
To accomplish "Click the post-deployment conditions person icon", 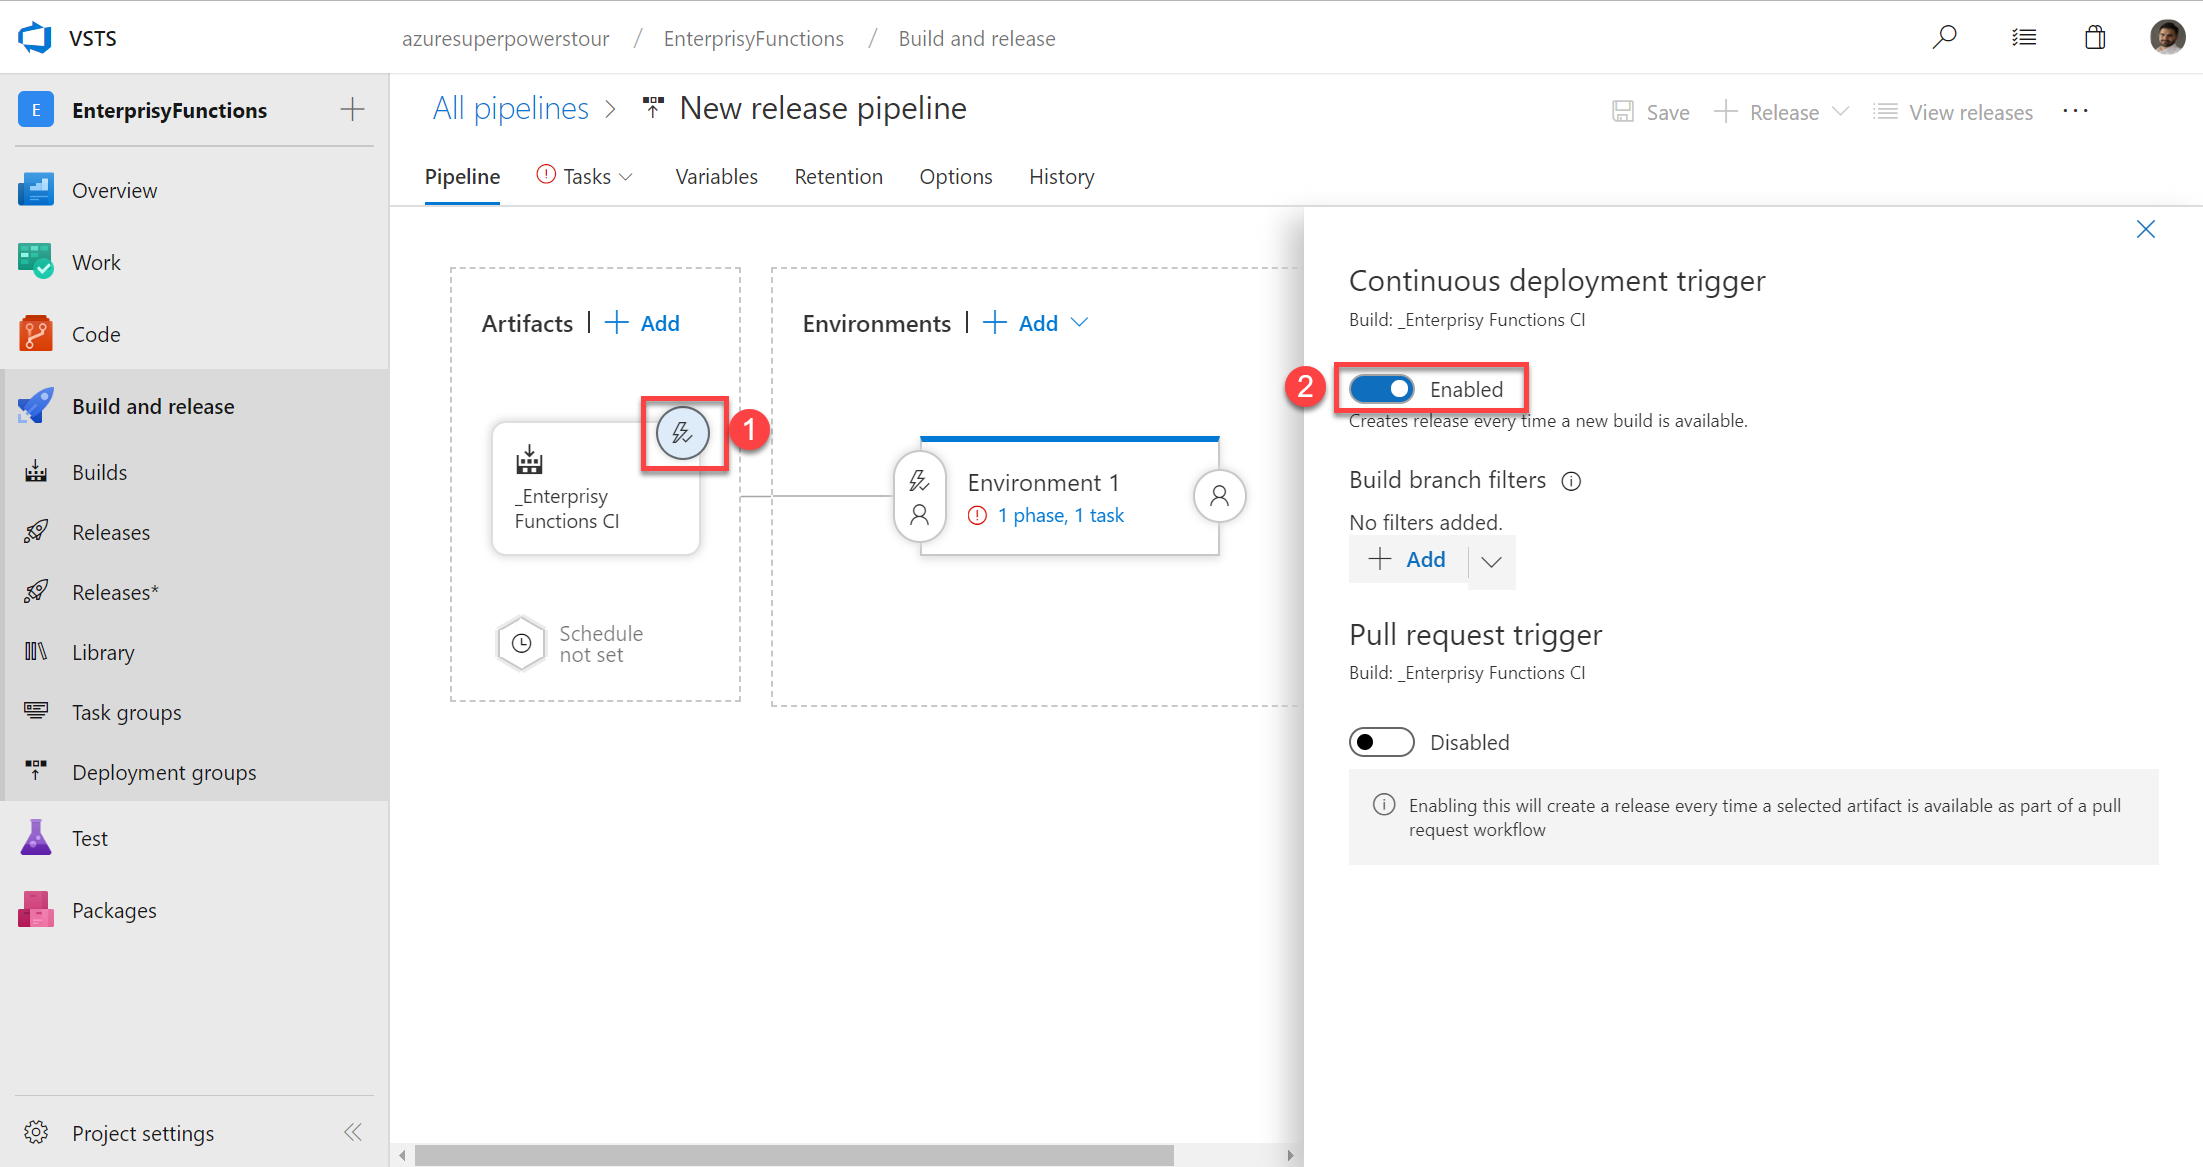I will 1218,494.
